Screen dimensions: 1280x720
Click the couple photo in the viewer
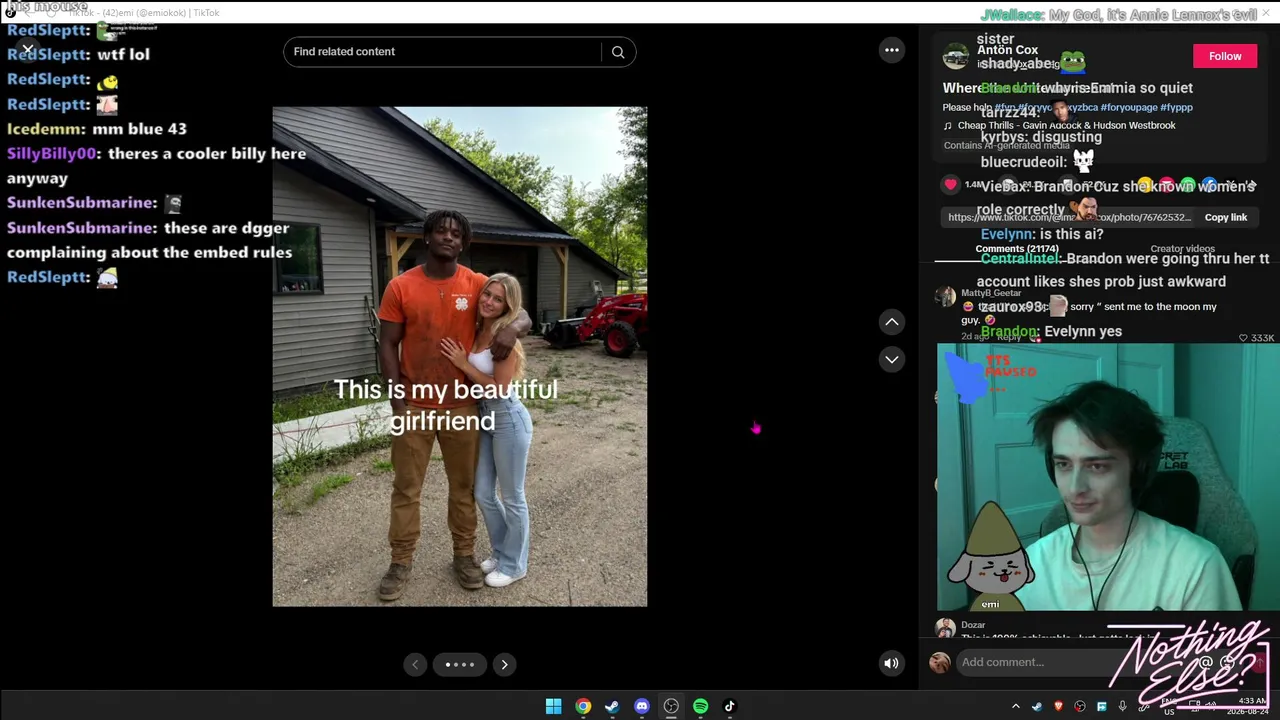coord(460,357)
